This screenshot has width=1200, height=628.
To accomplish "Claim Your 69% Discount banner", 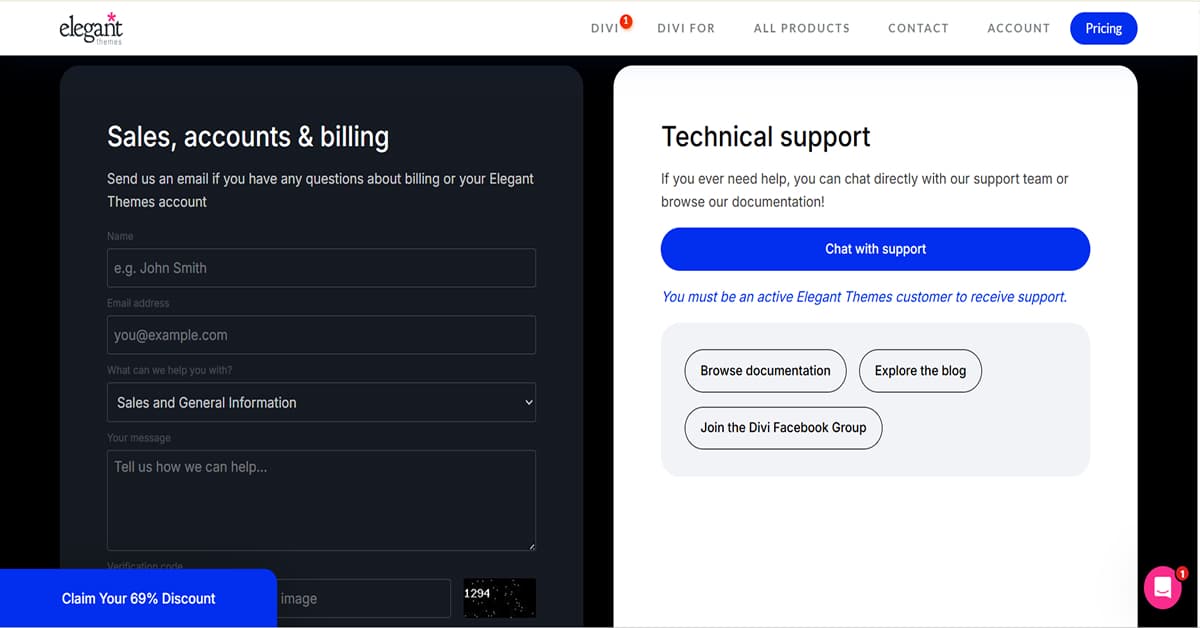I will (x=138, y=598).
